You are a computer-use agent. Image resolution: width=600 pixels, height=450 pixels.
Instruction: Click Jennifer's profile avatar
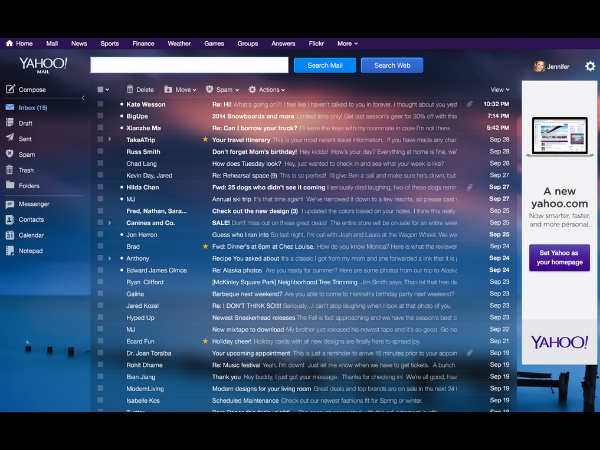[x=539, y=66]
